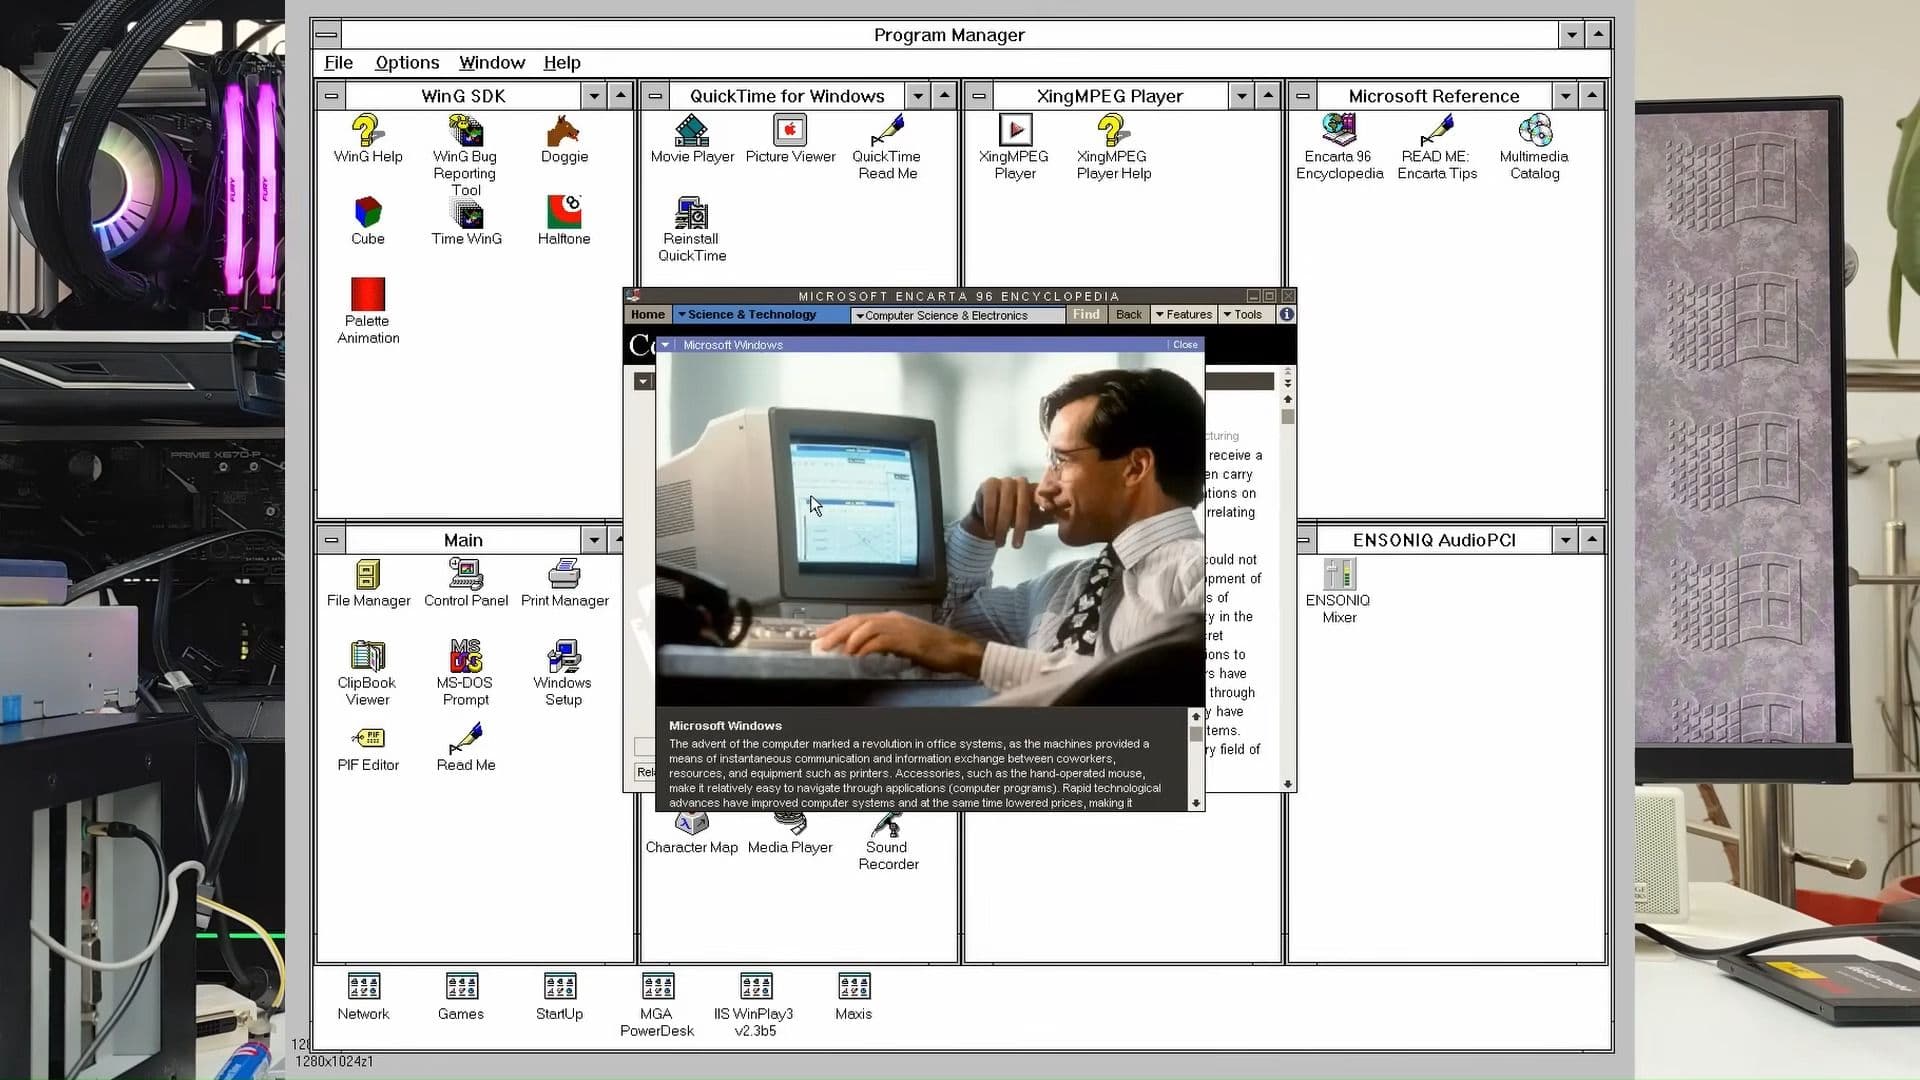The width and height of the screenshot is (1920, 1080).
Task: Switch to Encarta Home
Action: [647, 314]
